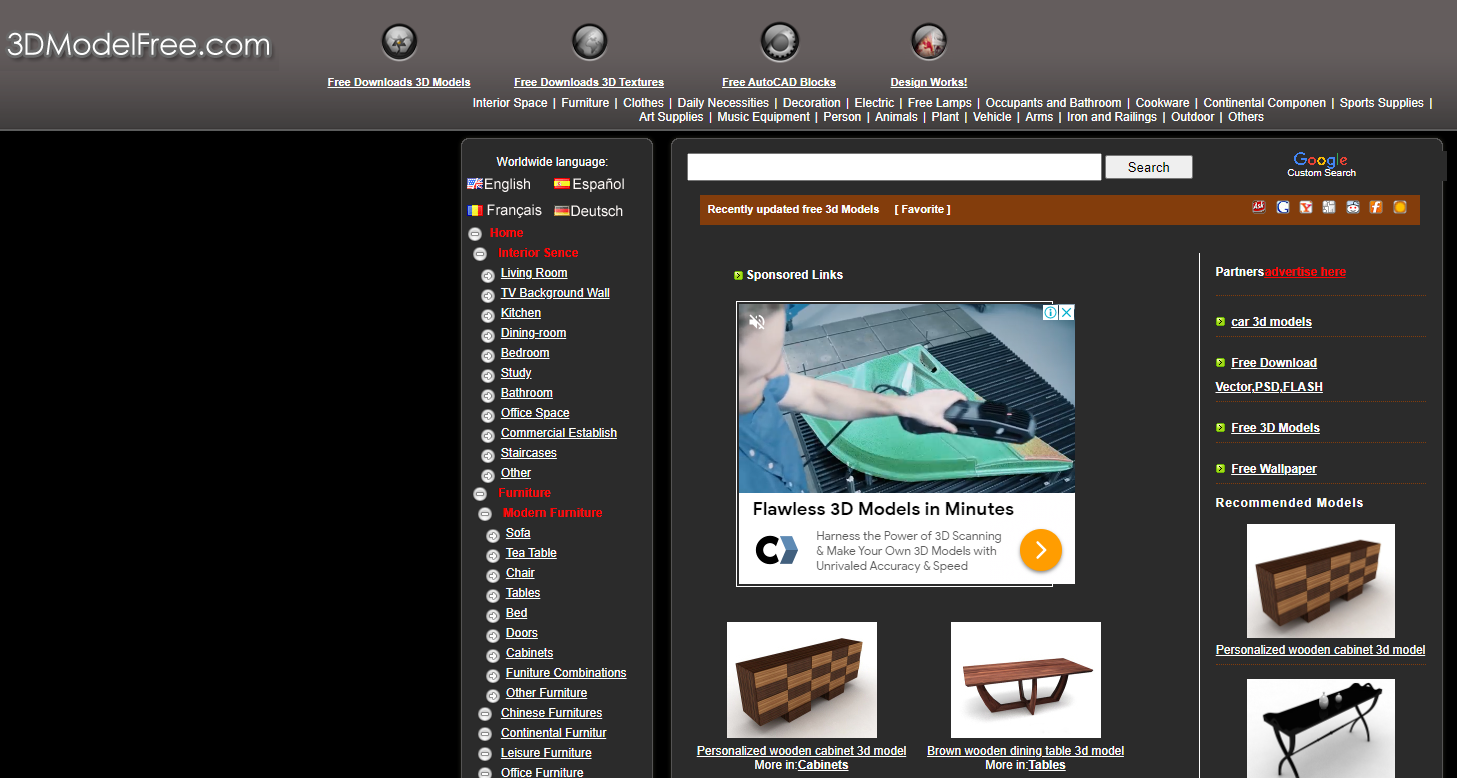
Task: Open Free AutoCAD Blocks link
Action: pos(779,82)
